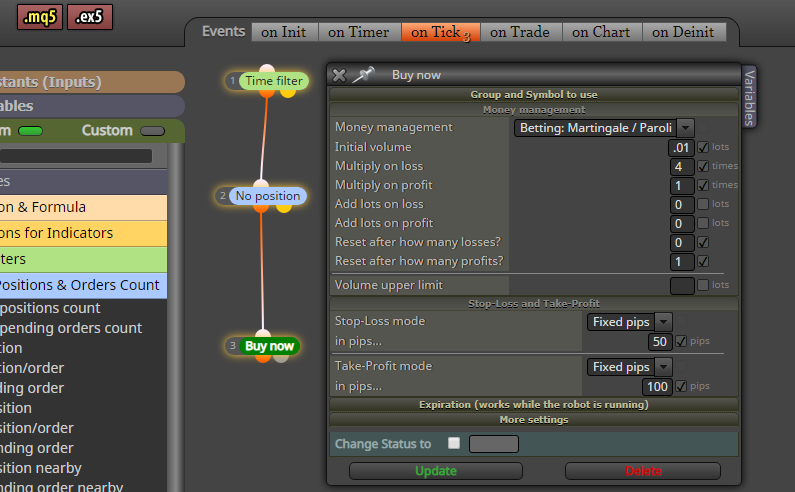The image size is (795, 492).
Task: Toggle Multiply on profit checkbox
Action: (x=703, y=185)
